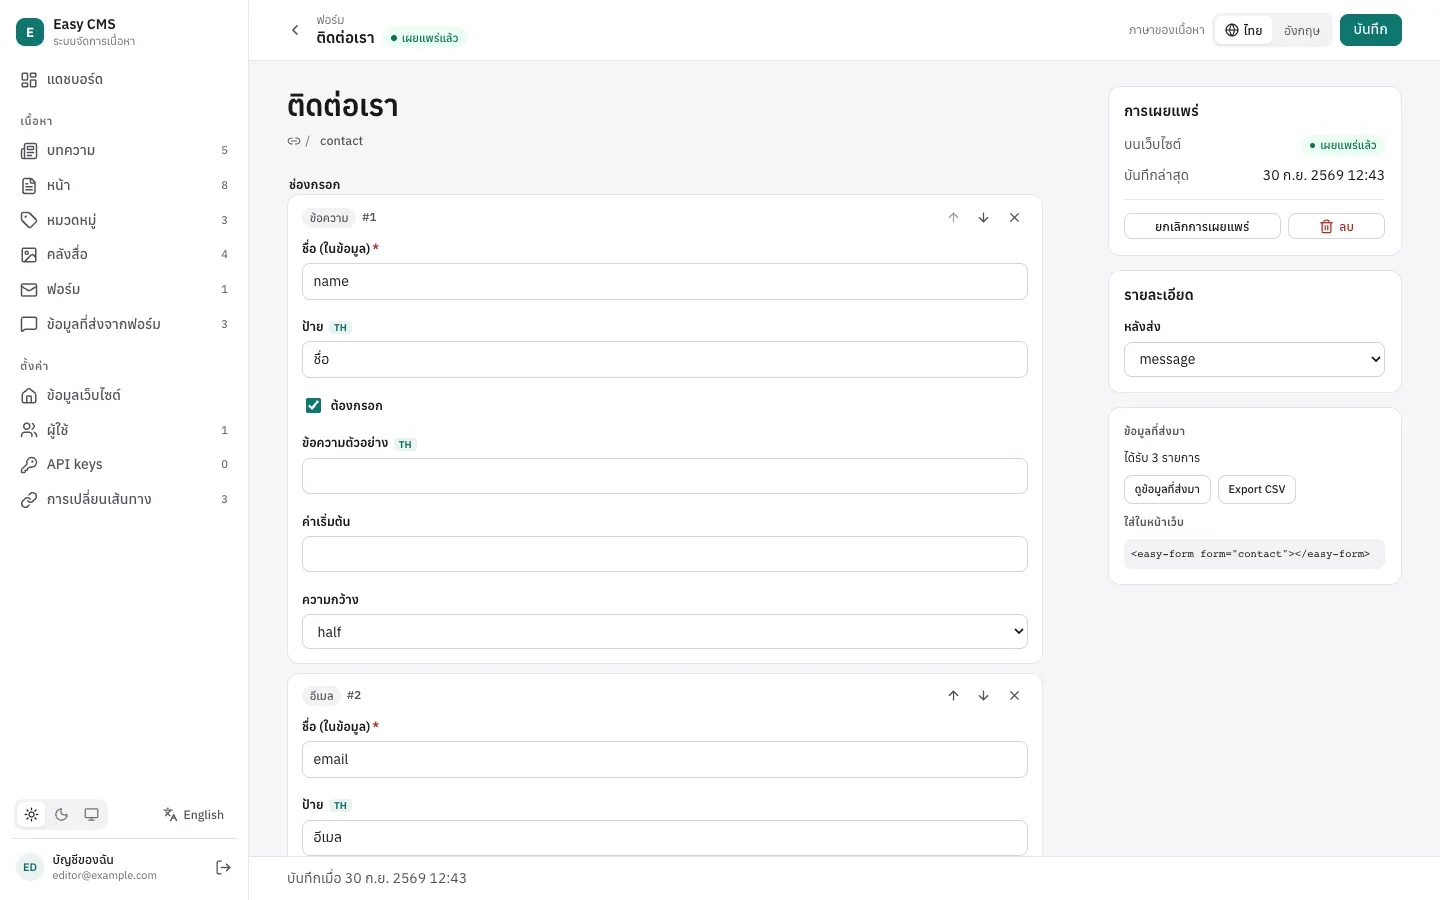Open แดชบอร์ด in the sidebar
The height and width of the screenshot is (900, 1440).
(124, 79)
